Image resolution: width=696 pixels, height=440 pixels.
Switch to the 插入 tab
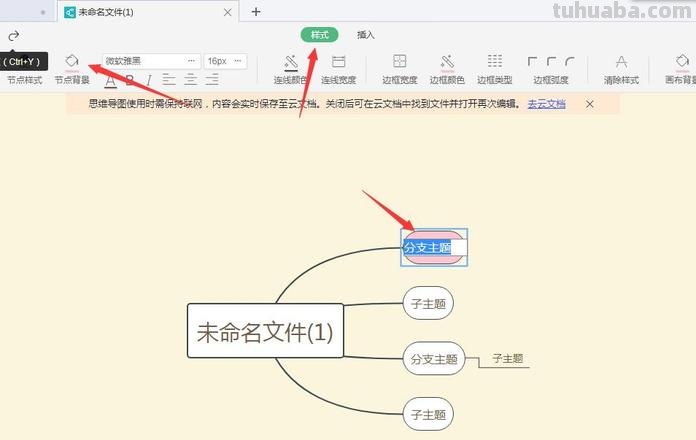366,35
